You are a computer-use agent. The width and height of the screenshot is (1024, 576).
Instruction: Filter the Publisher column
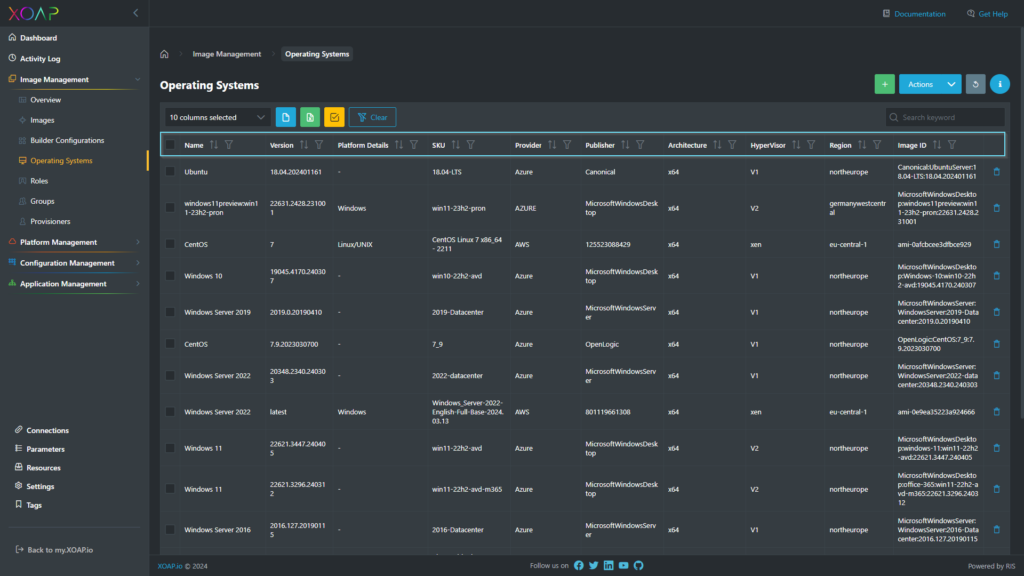(640, 145)
